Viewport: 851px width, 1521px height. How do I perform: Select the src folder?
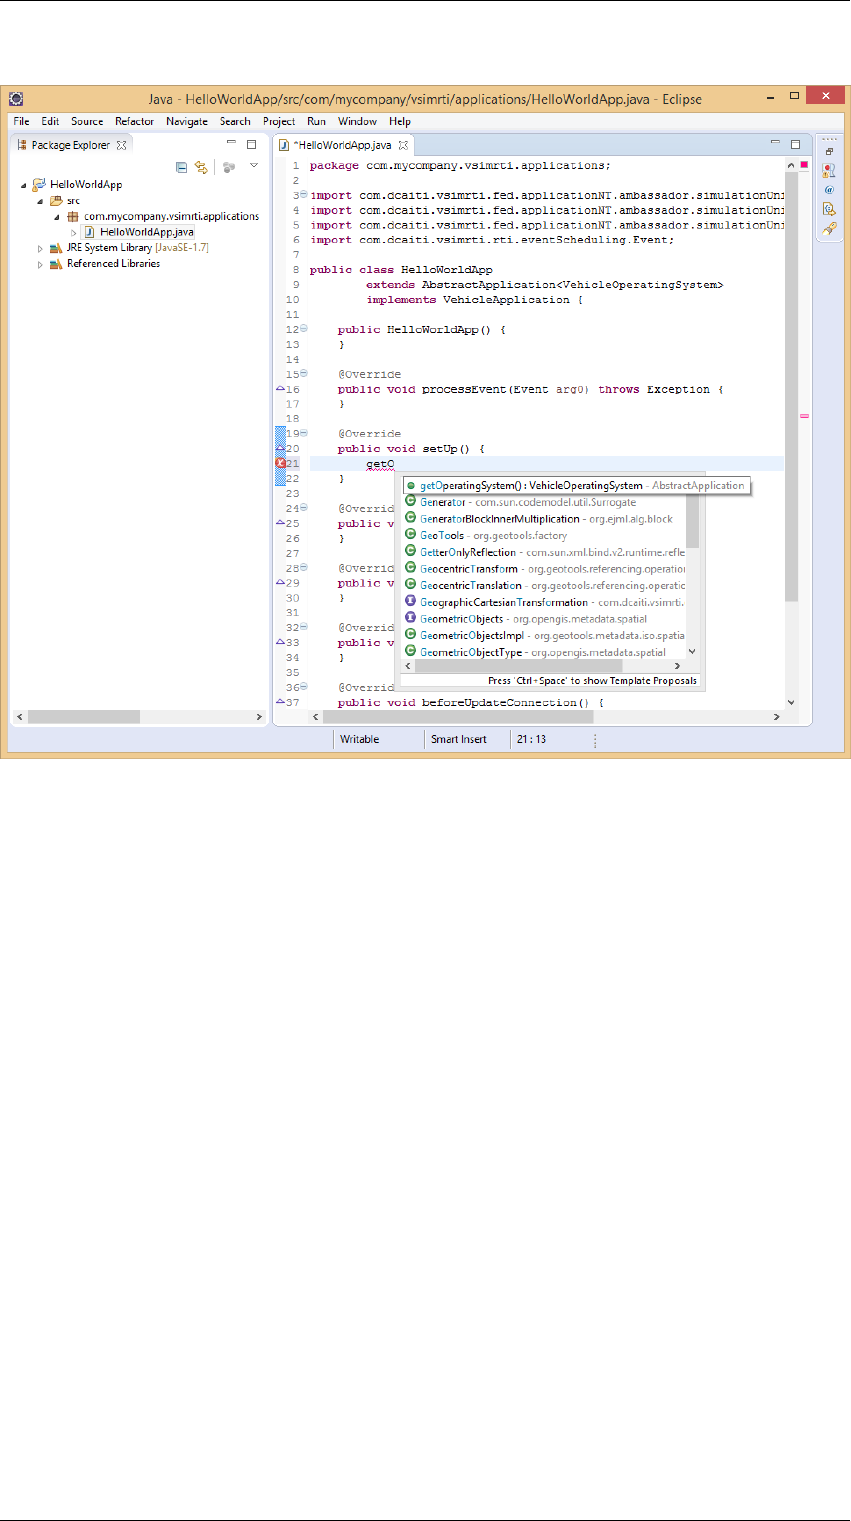click(73, 201)
